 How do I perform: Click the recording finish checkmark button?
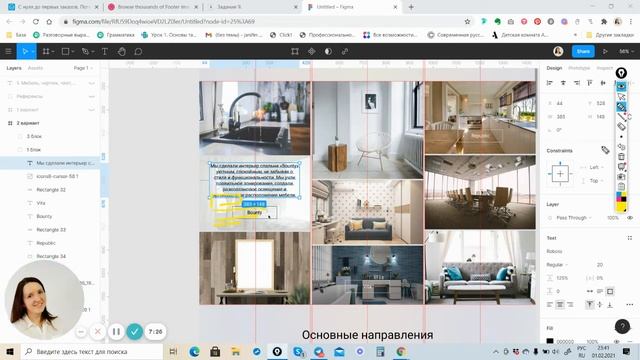(x=134, y=331)
